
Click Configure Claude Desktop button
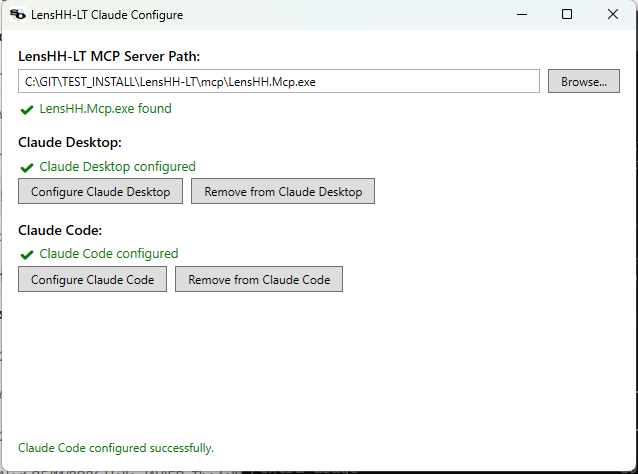tap(101, 191)
